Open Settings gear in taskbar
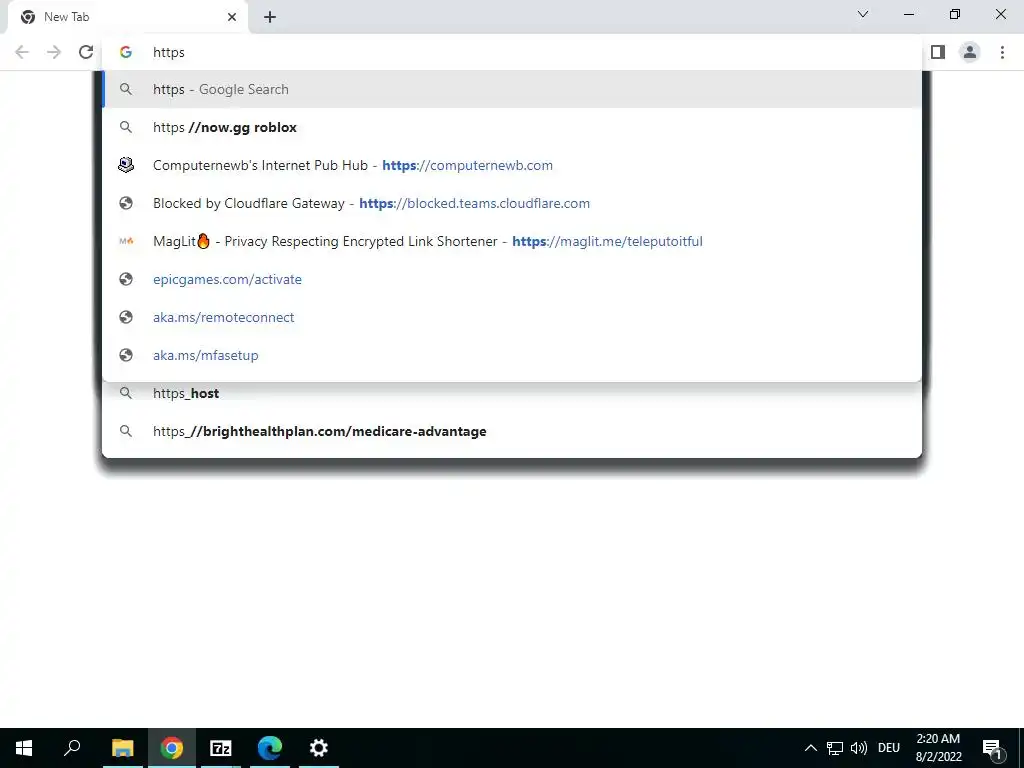 coord(319,748)
